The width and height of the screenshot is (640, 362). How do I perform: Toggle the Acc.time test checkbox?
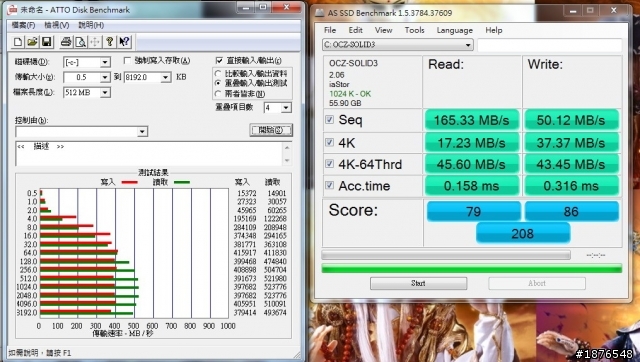point(329,185)
